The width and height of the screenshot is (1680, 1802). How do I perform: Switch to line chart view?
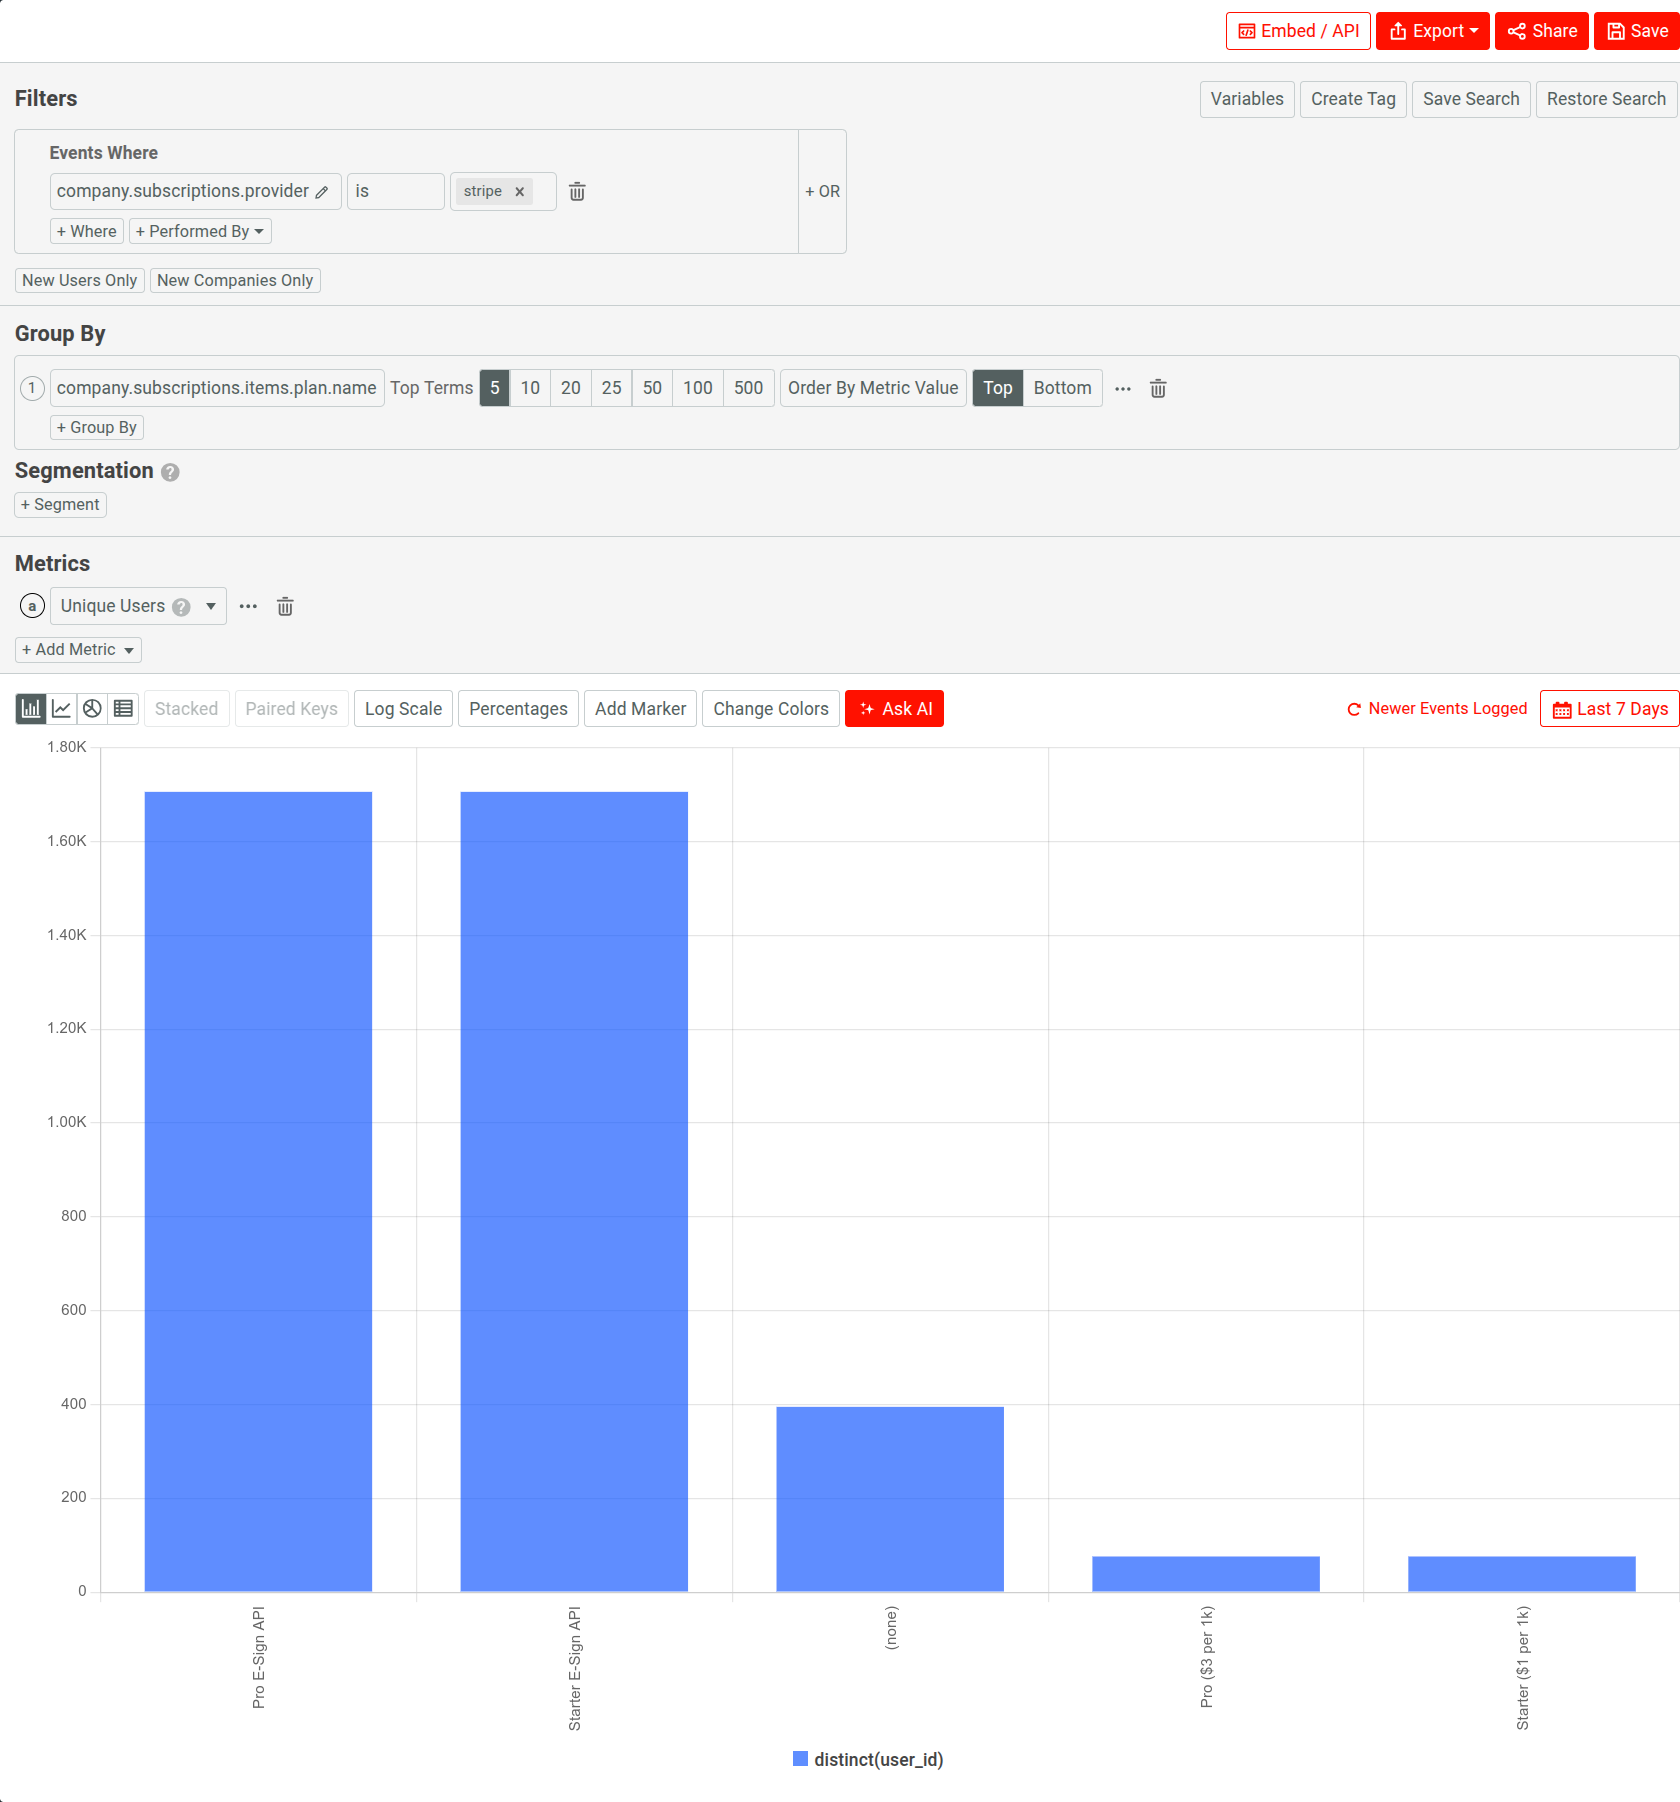click(61, 708)
